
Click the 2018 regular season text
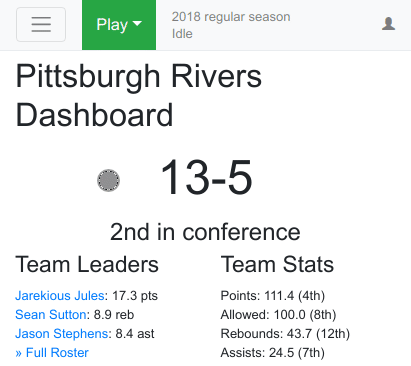[x=231, y=17]
